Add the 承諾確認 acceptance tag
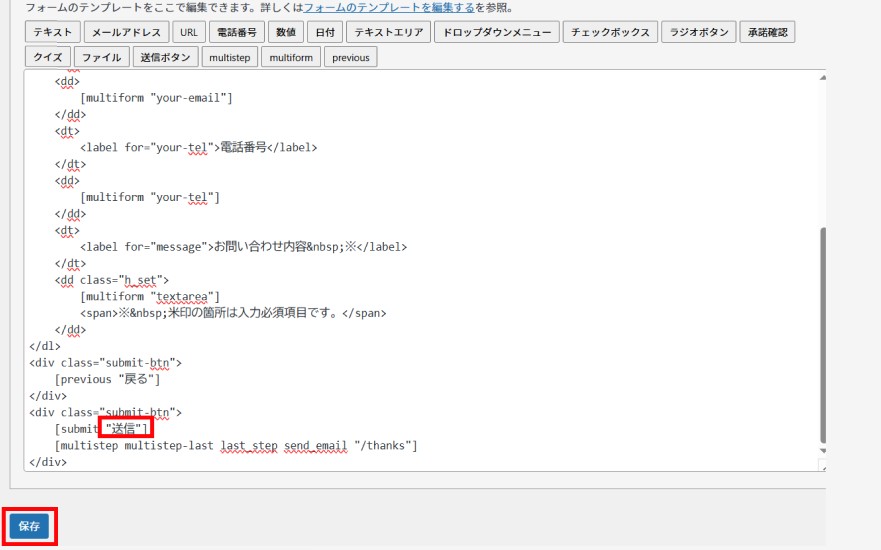Viewport: 881px width, 550px height. pos(768,32)
